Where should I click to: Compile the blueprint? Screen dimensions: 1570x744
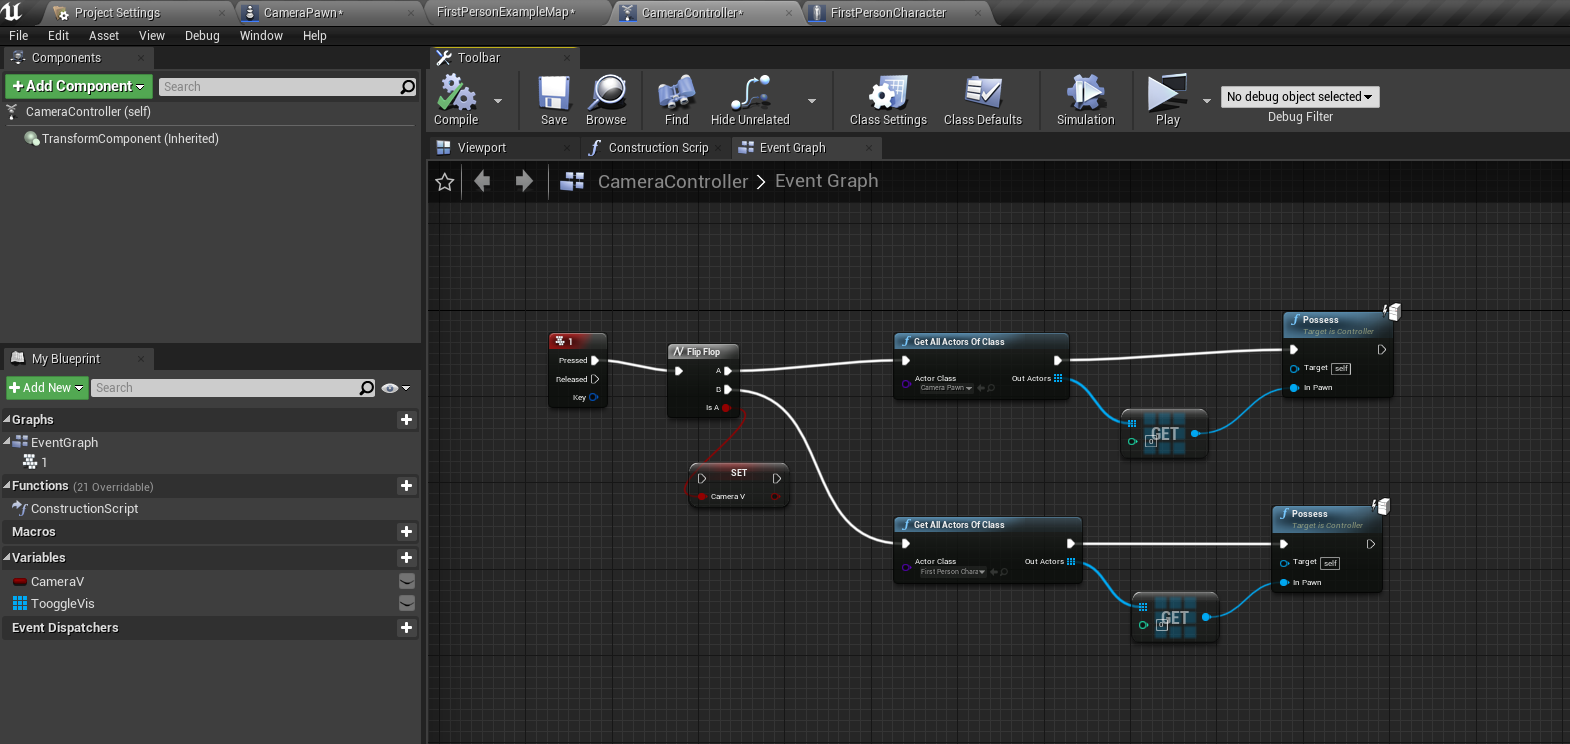click(x=456, y=100)
